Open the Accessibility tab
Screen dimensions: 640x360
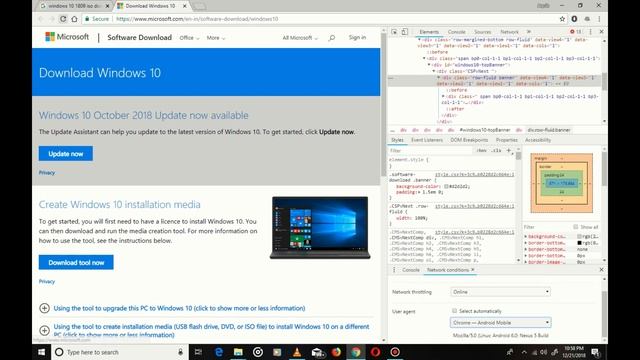click(538, 140)
